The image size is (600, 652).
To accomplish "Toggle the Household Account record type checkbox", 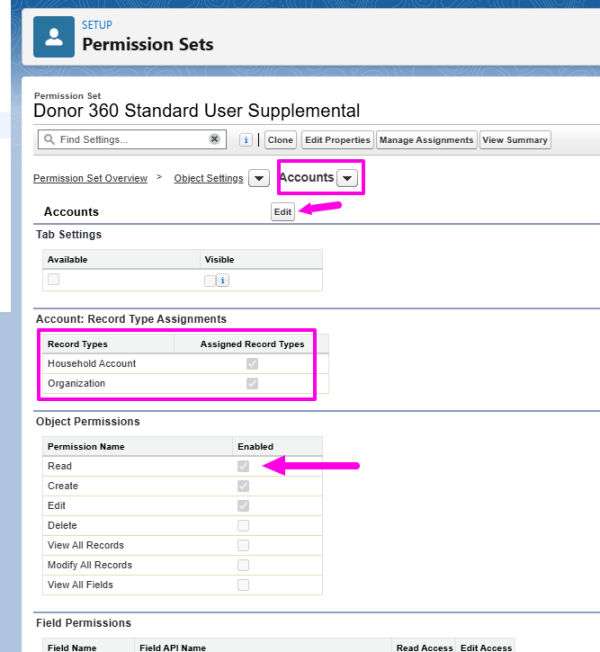I will (x=252, y=364).
